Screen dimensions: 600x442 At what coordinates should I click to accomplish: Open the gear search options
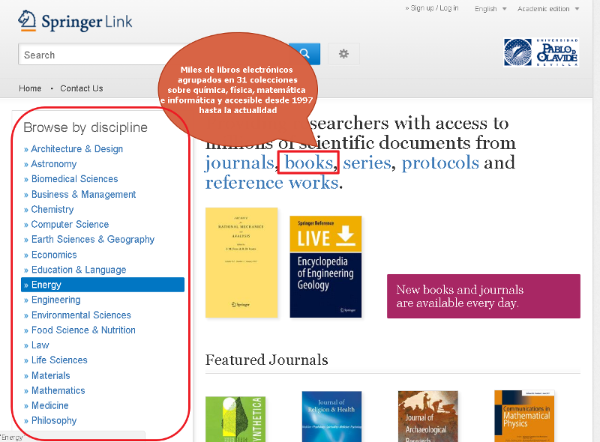(344, 54)
